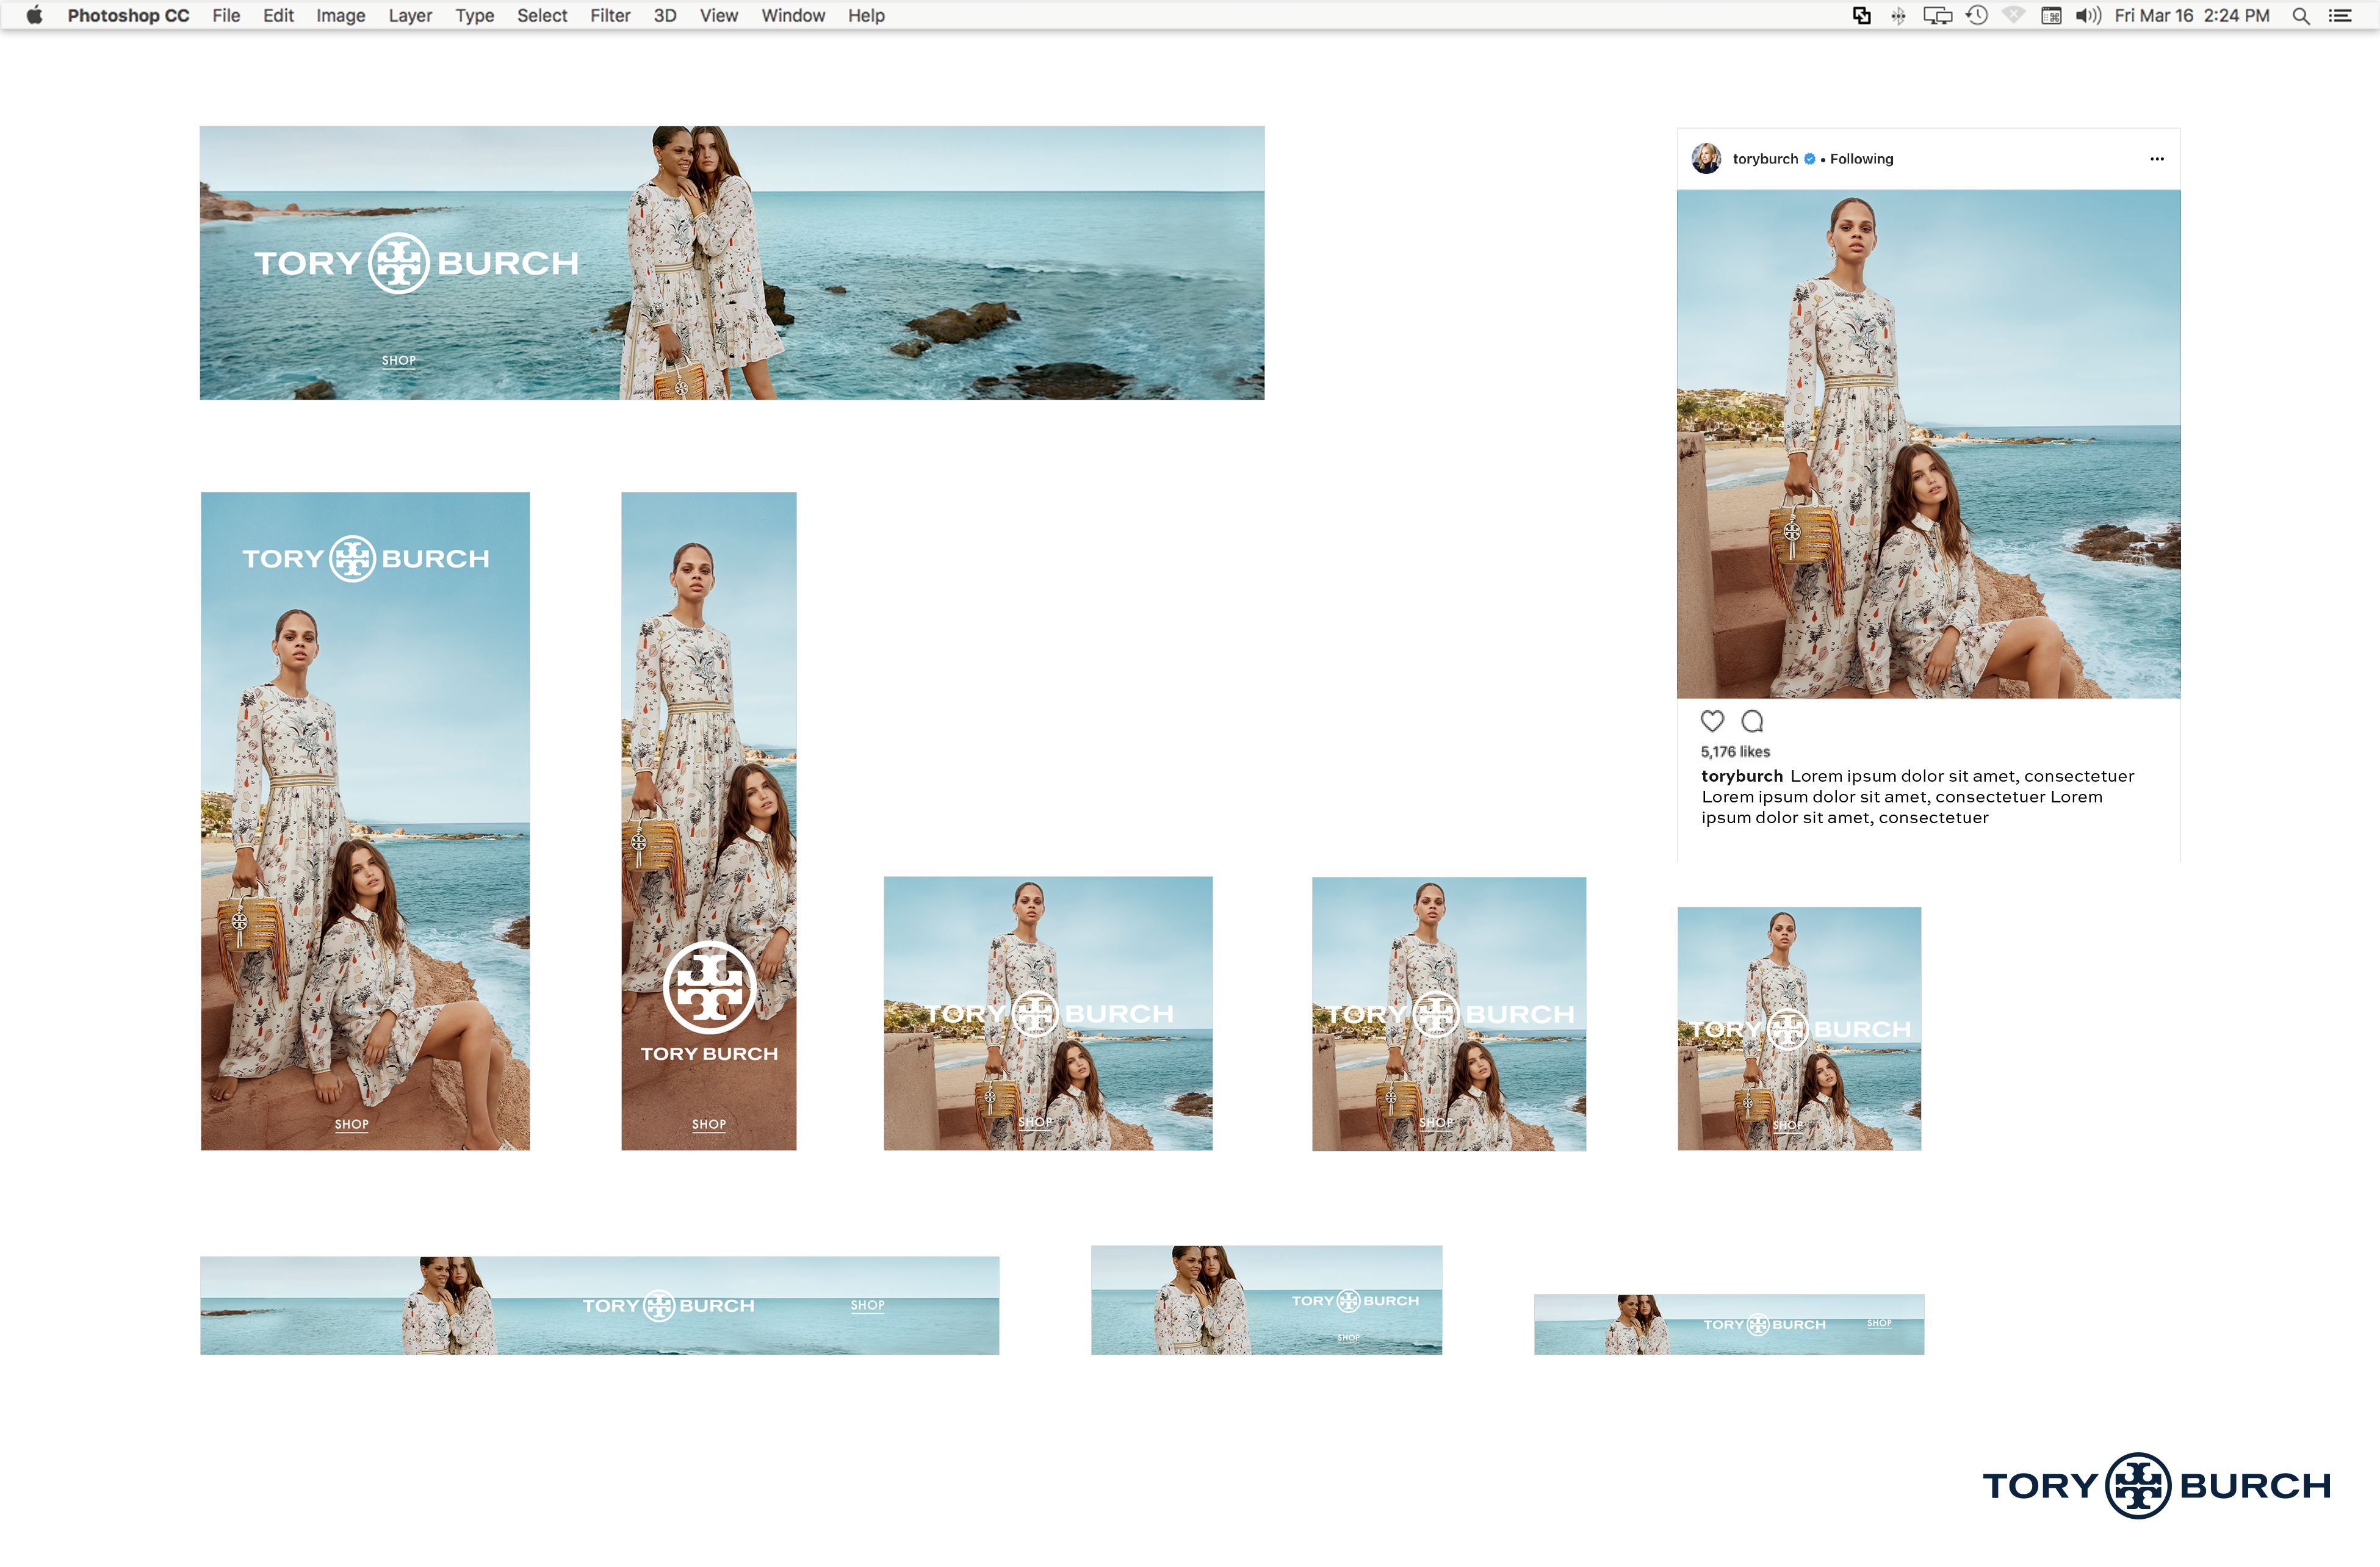Click logo emblem on smallest bottom leaderboard banner
This screenshot has height=1567, width=2380.
[x=1758, y=1325]
